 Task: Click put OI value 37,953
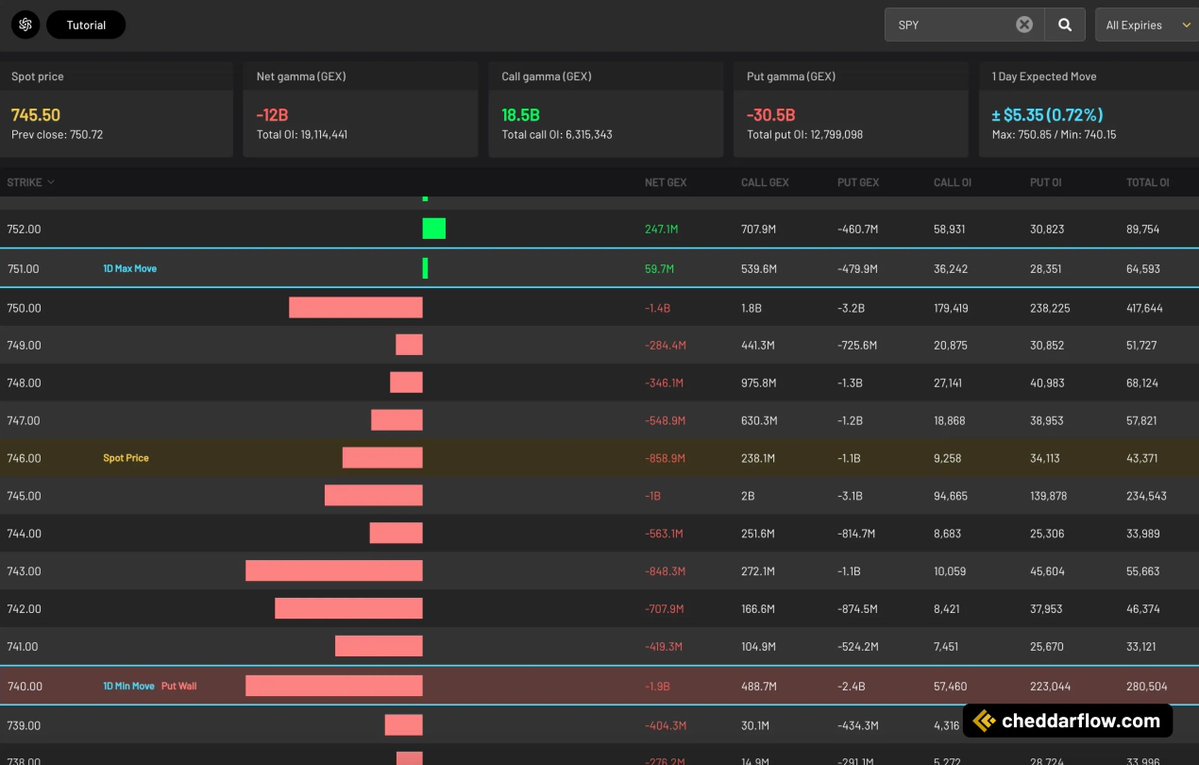[1047, 608]
